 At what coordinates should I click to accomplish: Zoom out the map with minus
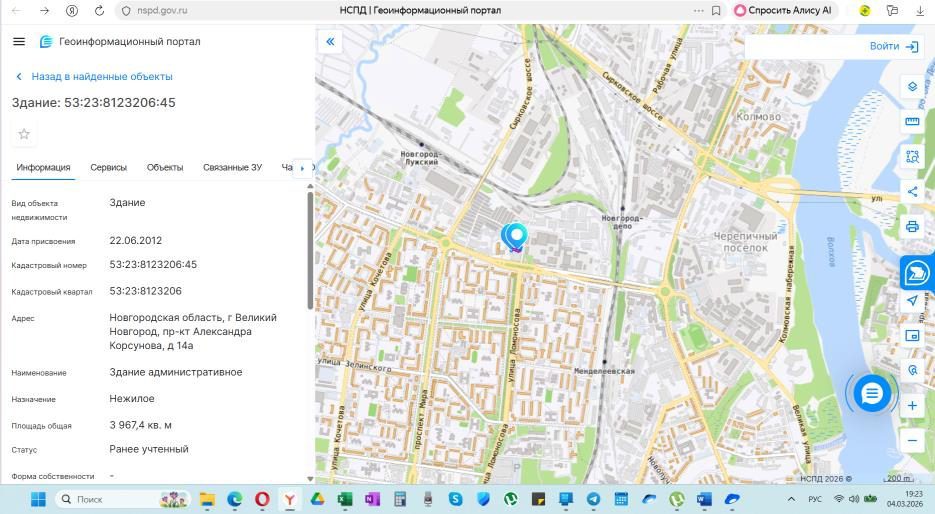coord(912,441)
